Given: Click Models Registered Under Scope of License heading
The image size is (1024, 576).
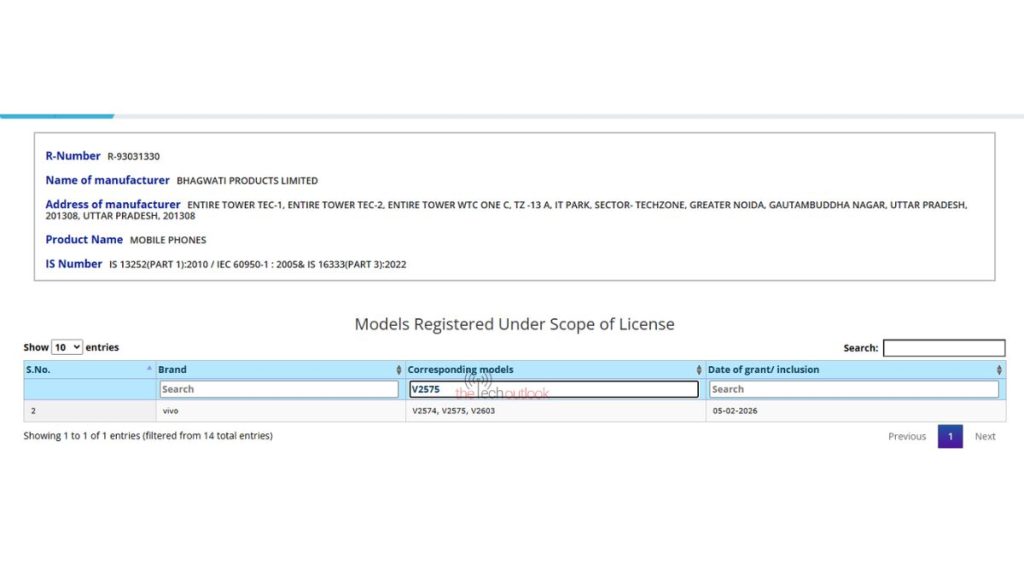Looking at the screenshot, I should 515,324.
